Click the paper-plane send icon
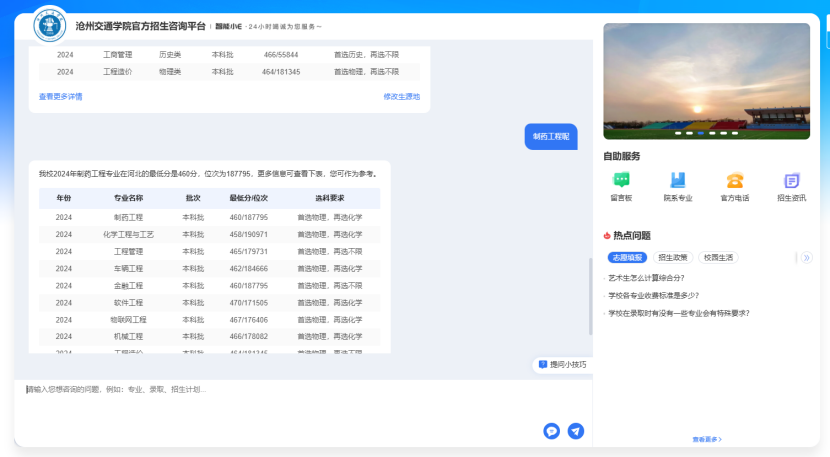830x457 pixels. (575, 430)
